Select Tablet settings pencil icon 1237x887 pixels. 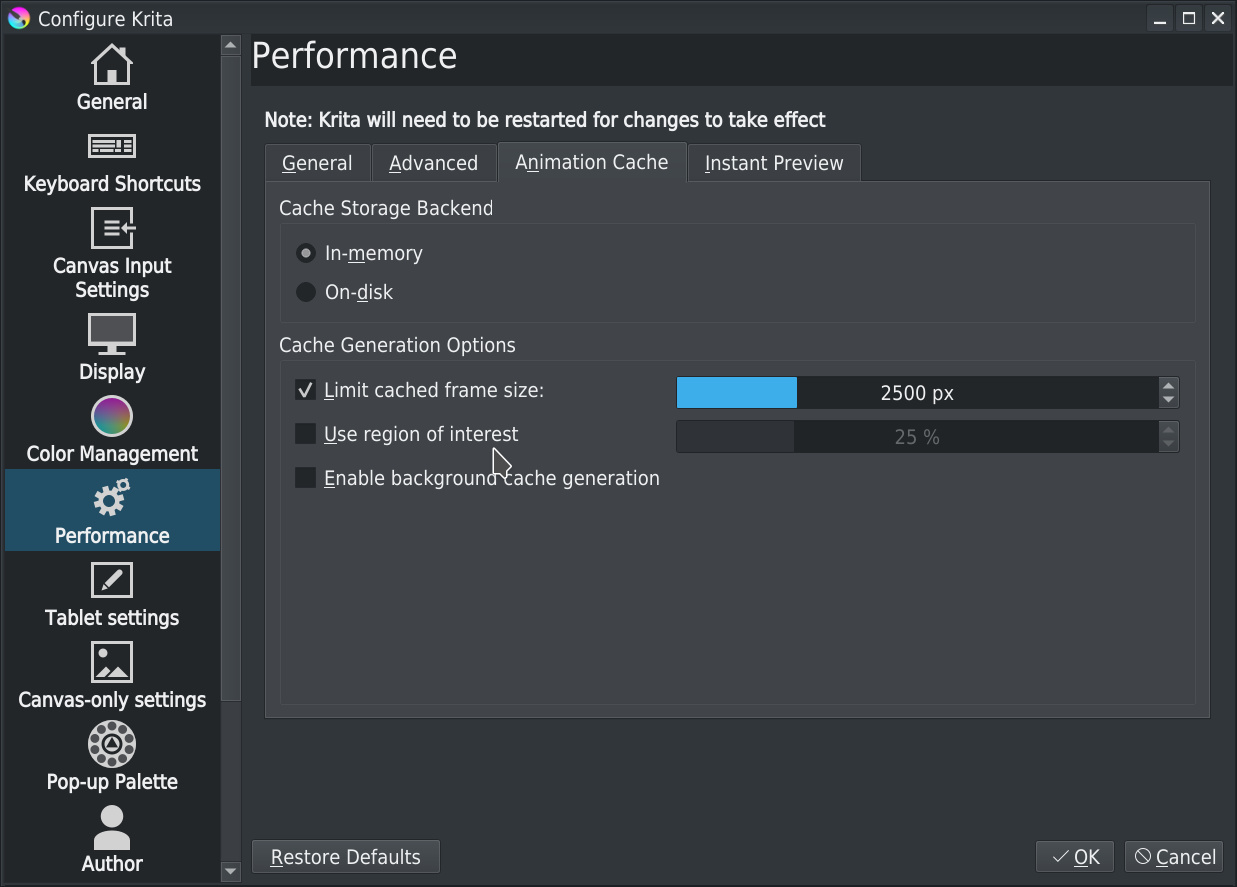(x=112, y=580)
